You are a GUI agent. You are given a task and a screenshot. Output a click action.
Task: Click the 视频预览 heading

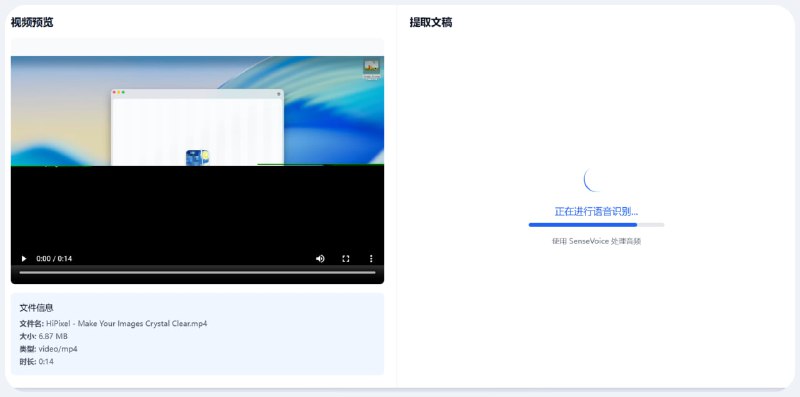point(32,22)
